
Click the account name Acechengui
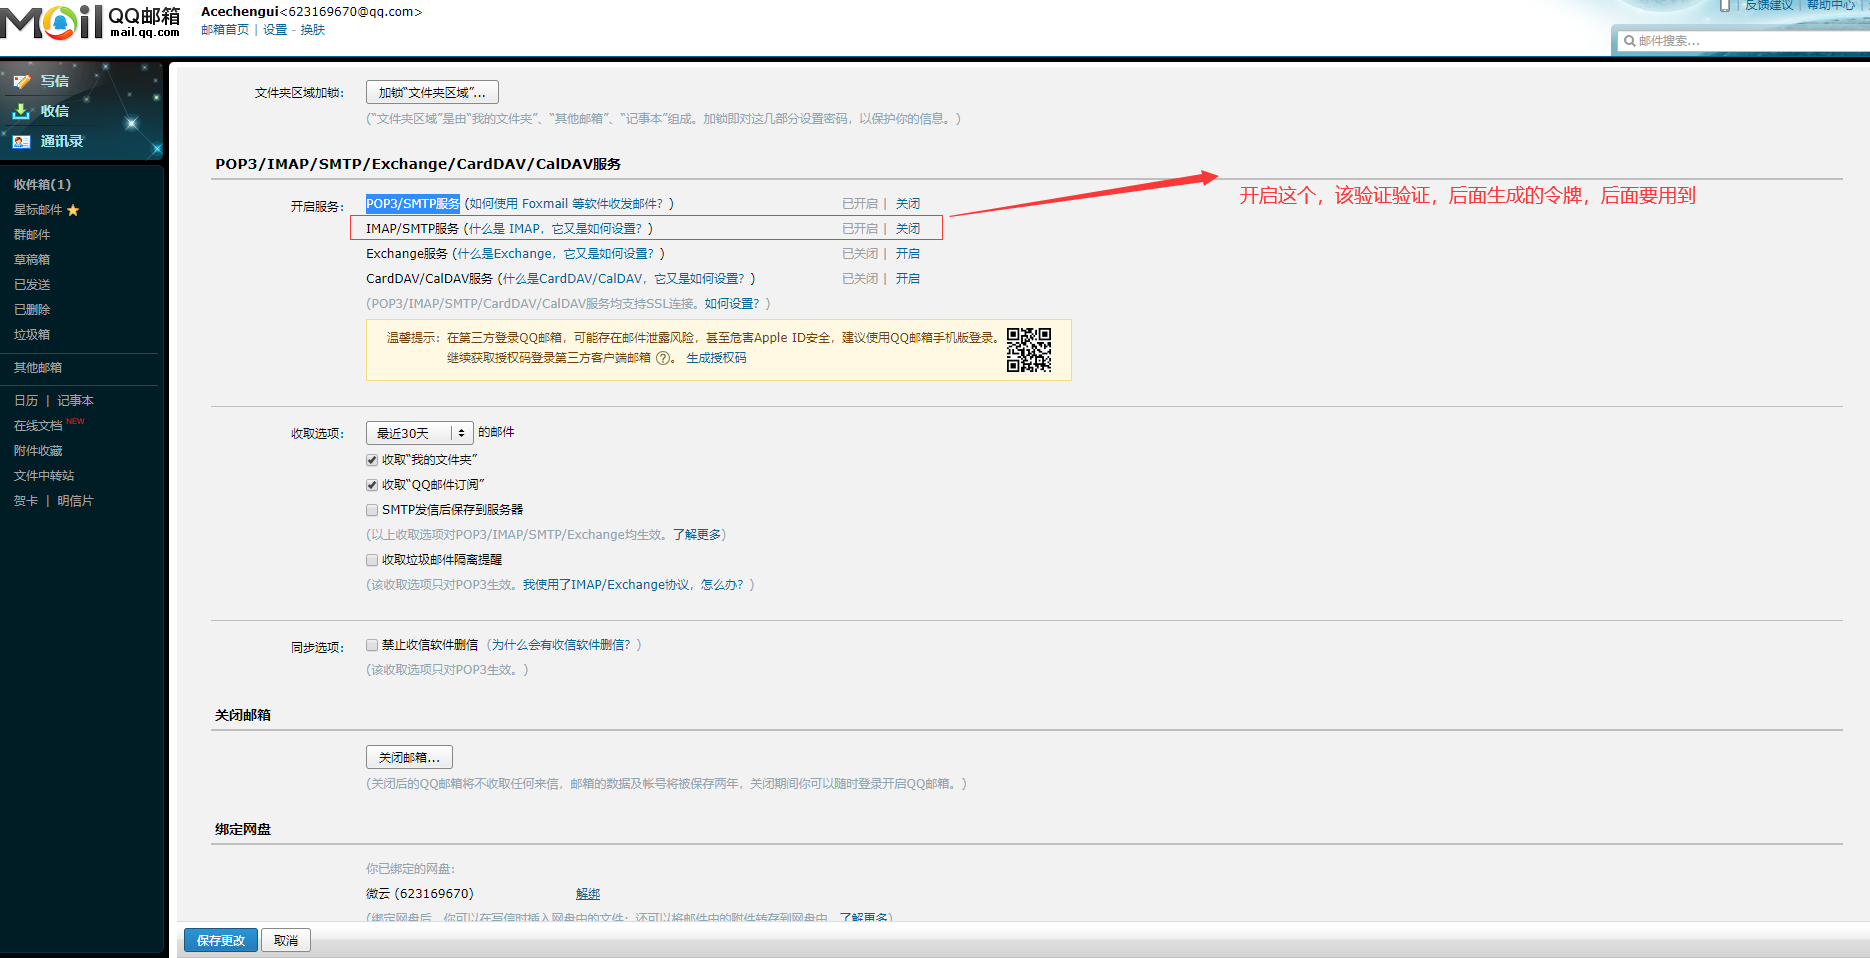pyautogui.click(x=240, y=12)
